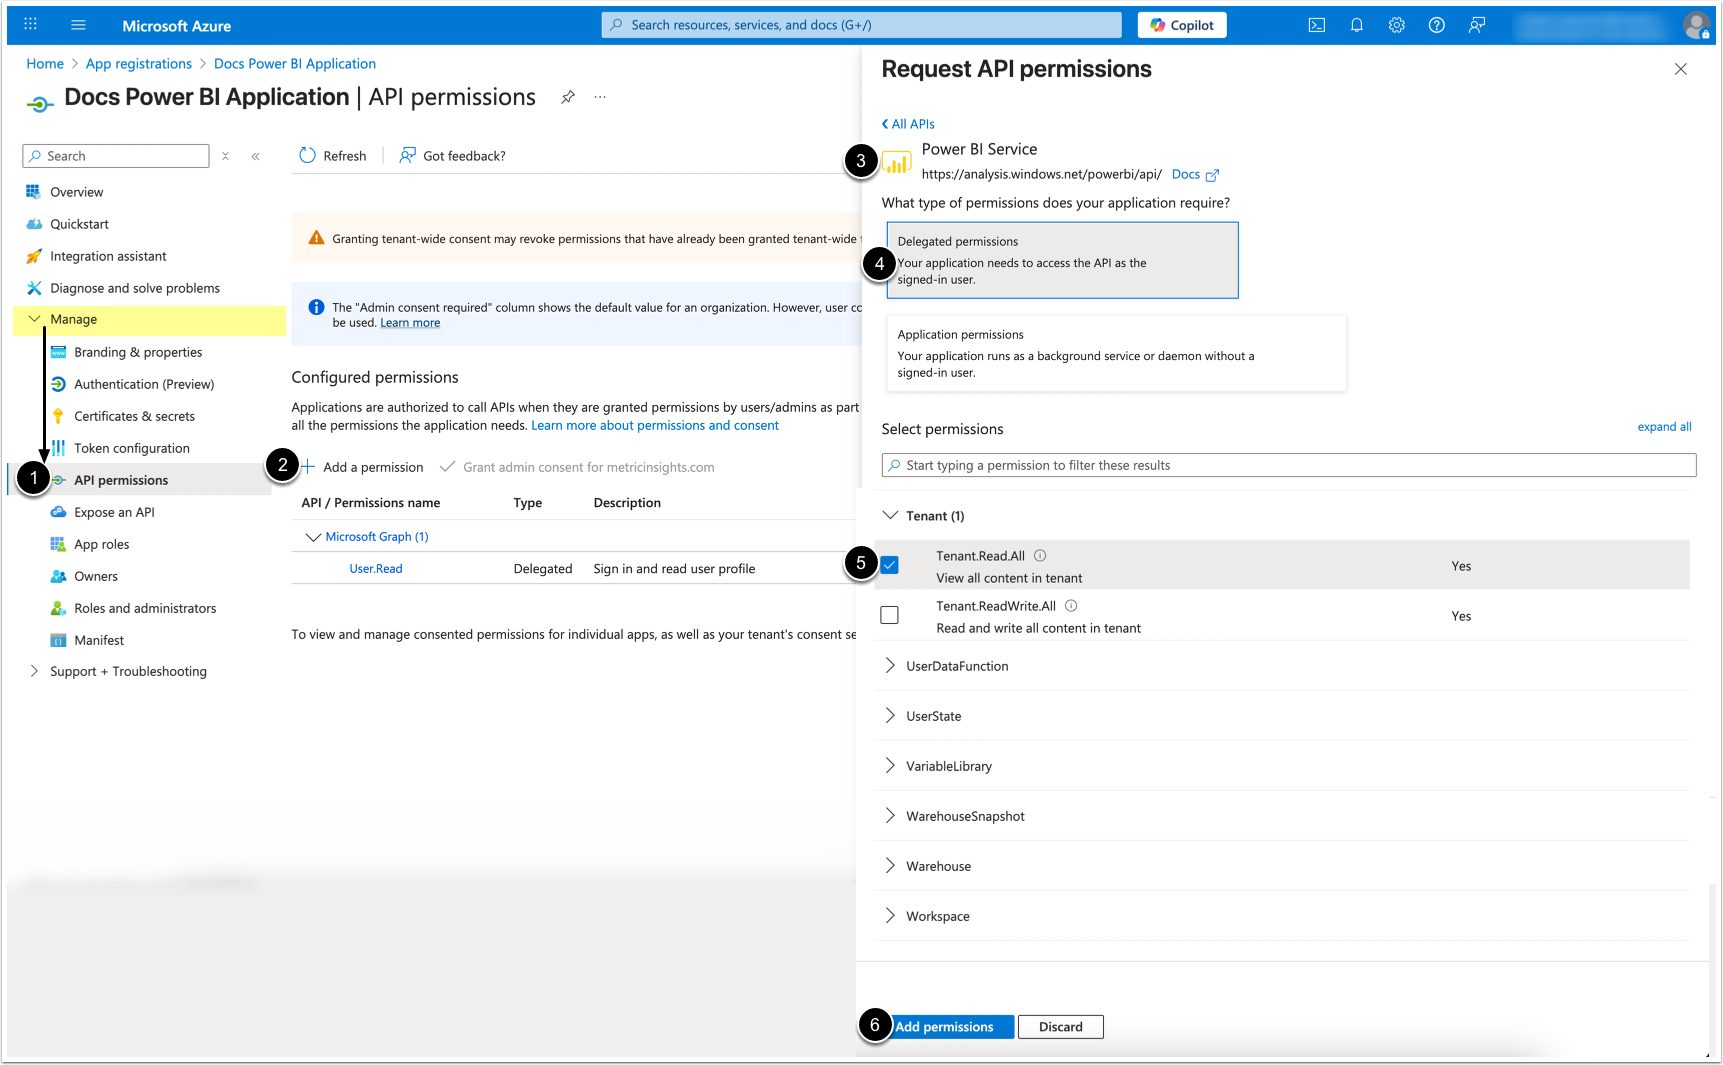Open portal settings gear
Viewport: 1723px width, 1065px height.
click(1396, 25)
